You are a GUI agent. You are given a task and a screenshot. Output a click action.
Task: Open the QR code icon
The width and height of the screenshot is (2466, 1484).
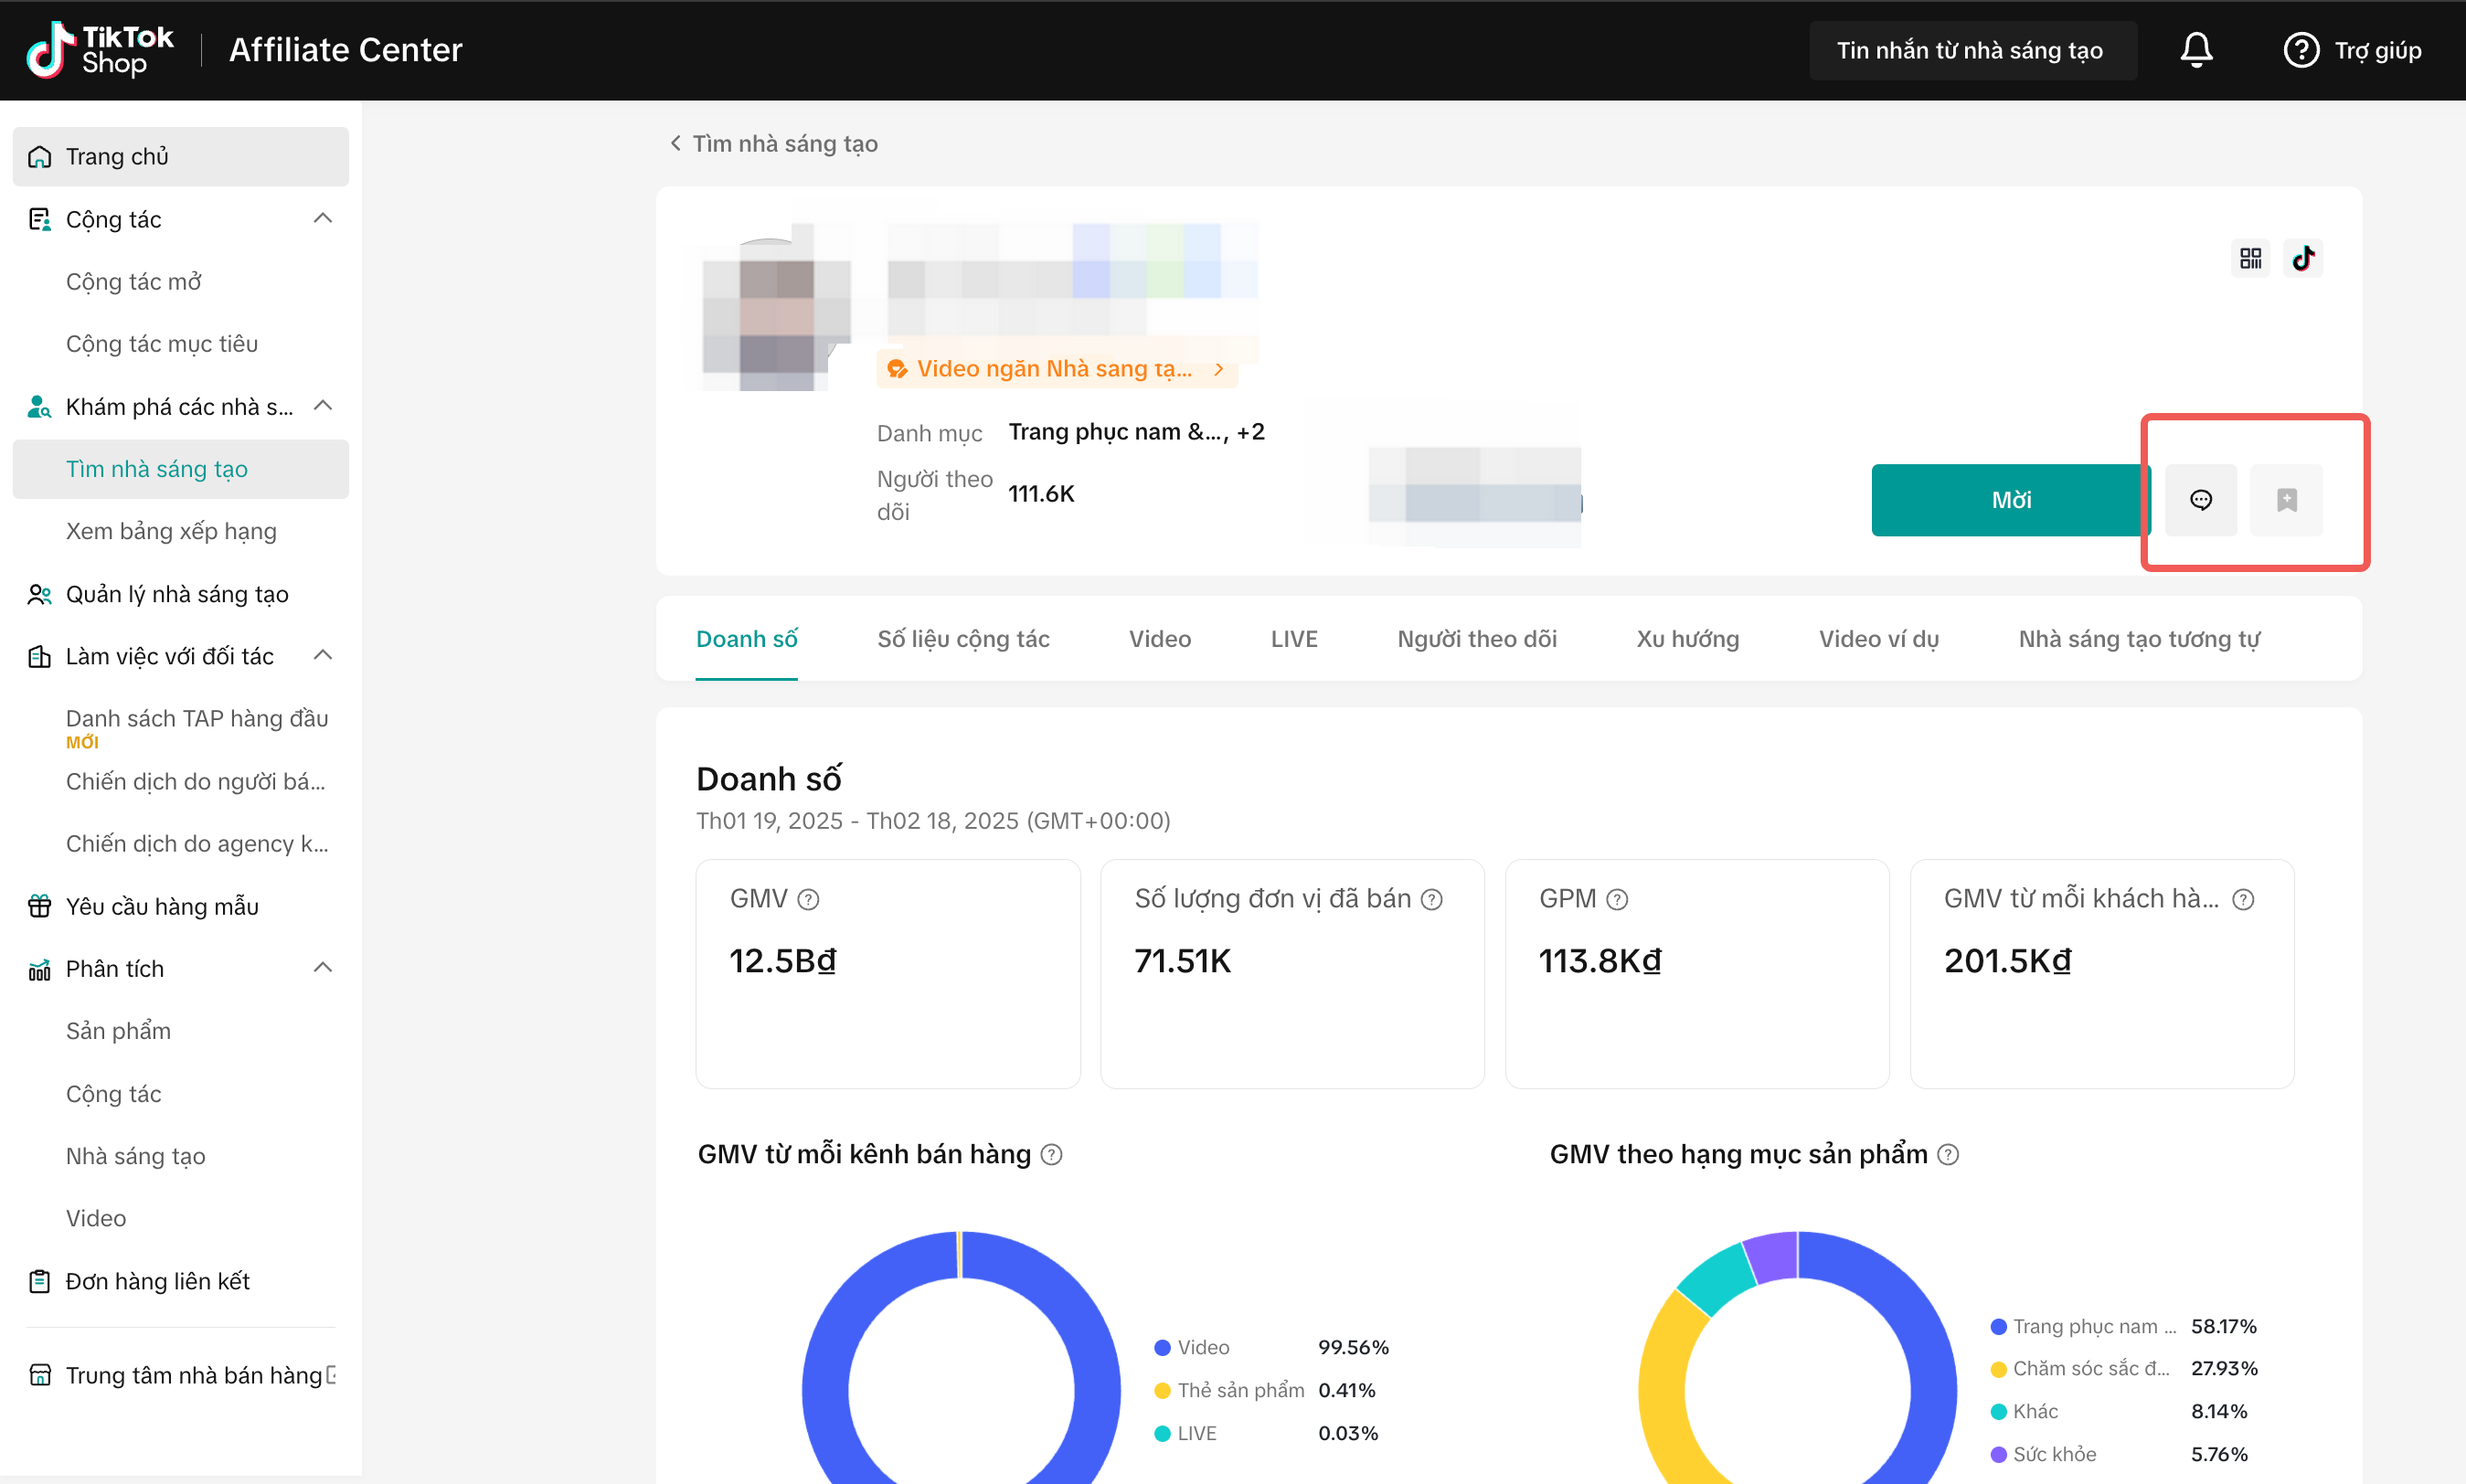coord(2250,259)
